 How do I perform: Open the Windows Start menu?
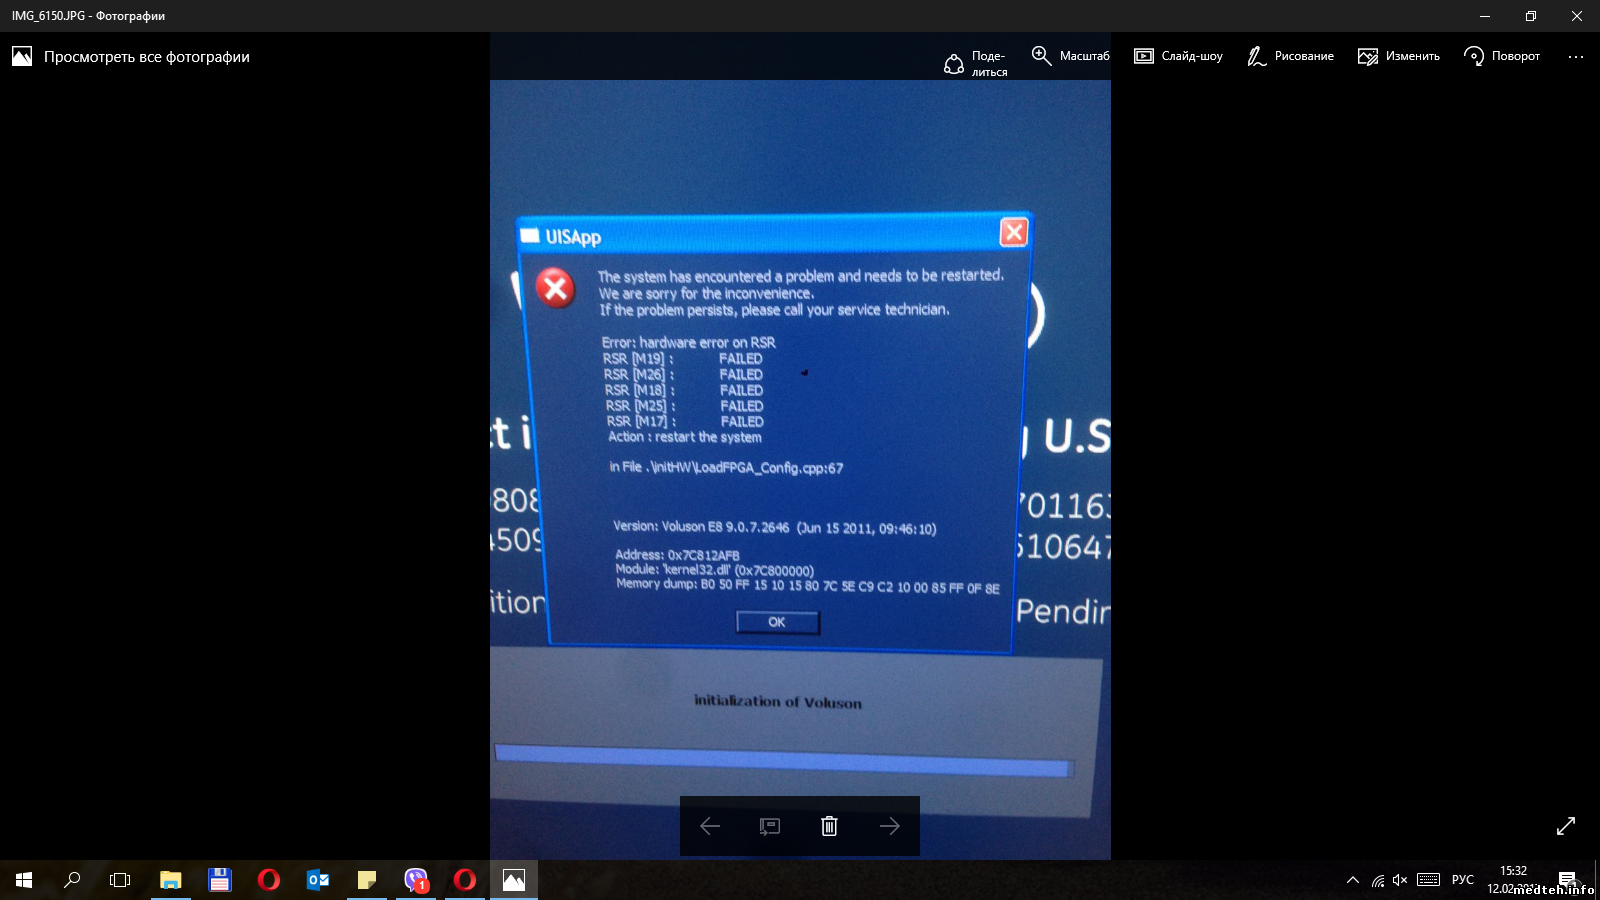click(24, 880)
